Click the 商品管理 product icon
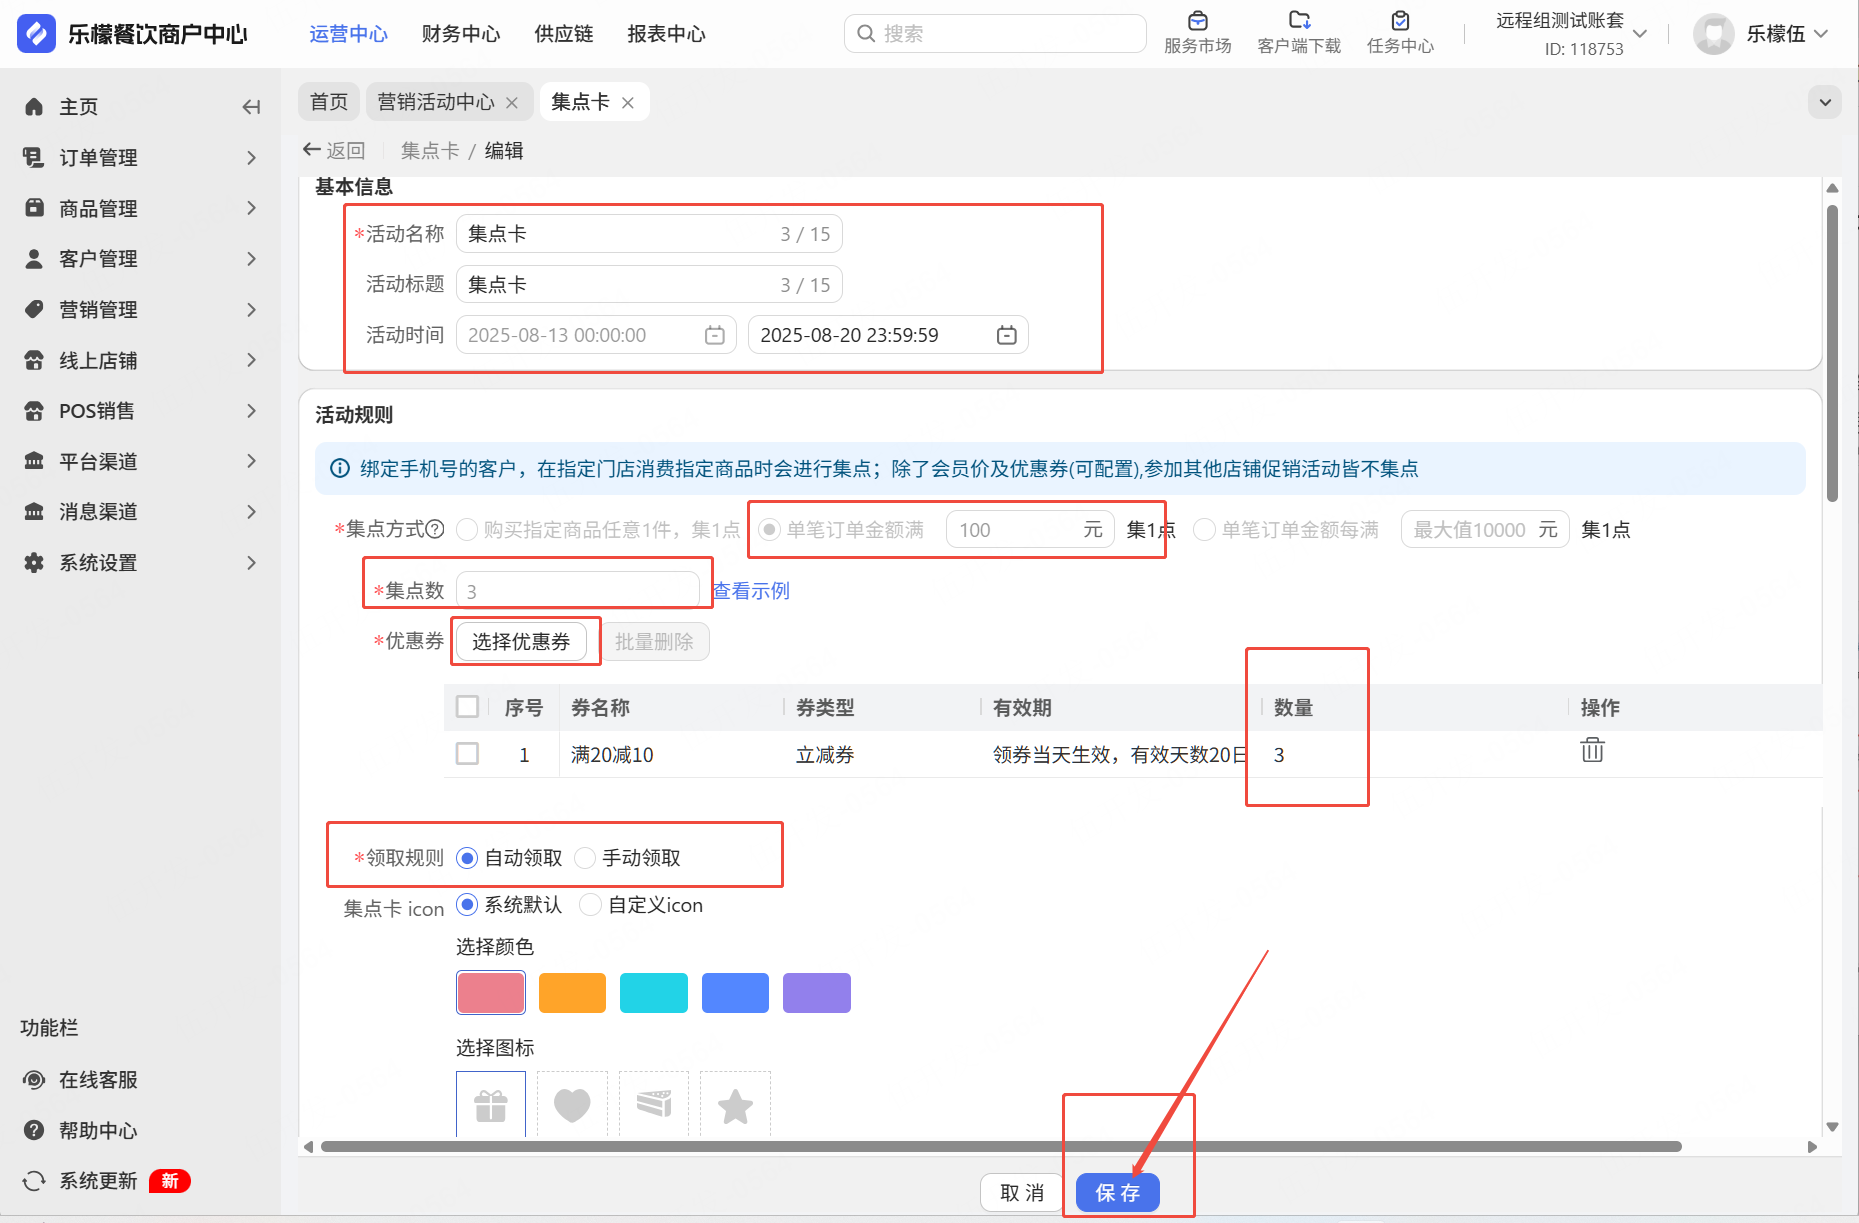The width and height of the screenshot is (1859, 1223). (x=34, y=208)
